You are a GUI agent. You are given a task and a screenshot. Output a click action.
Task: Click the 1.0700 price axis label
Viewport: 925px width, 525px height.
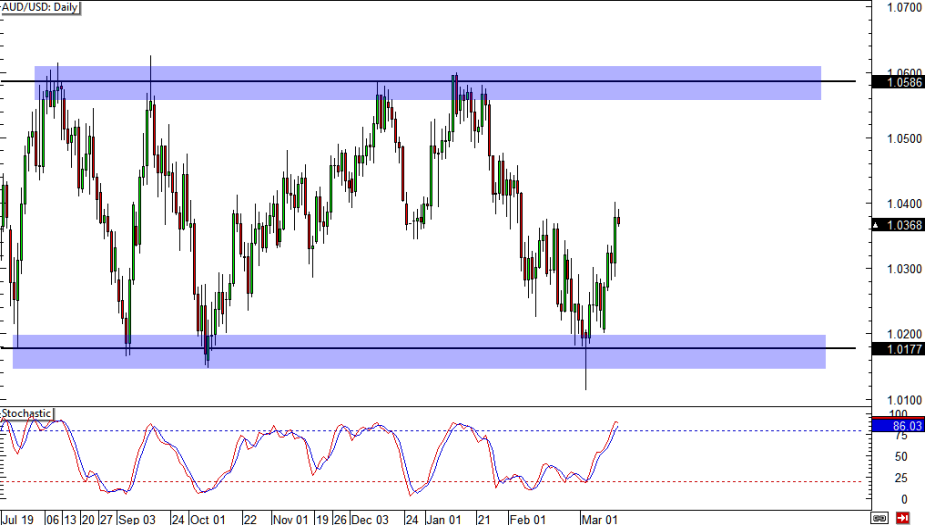(x=904, y=8)
